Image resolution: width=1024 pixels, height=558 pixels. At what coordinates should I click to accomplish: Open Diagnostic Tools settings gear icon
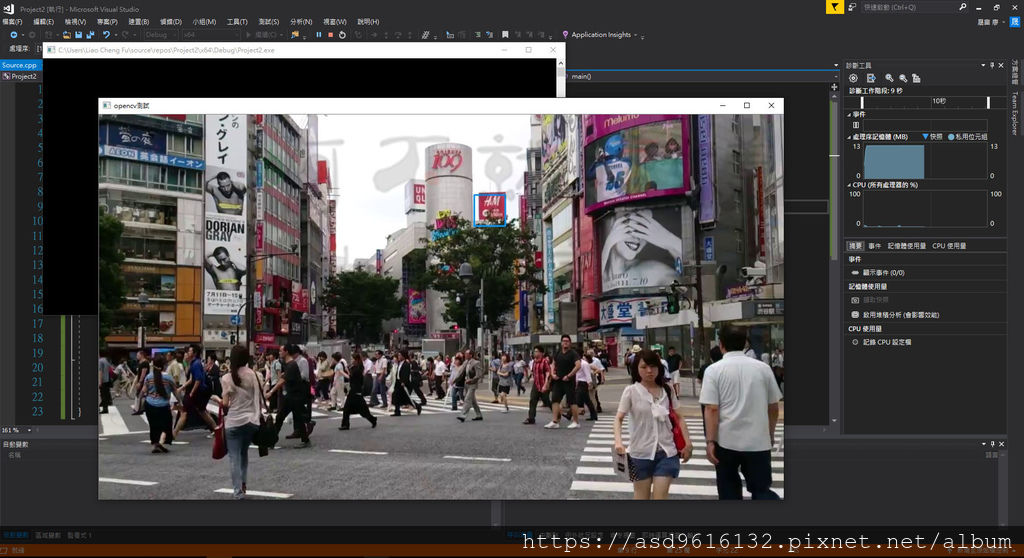click(853, 78)
